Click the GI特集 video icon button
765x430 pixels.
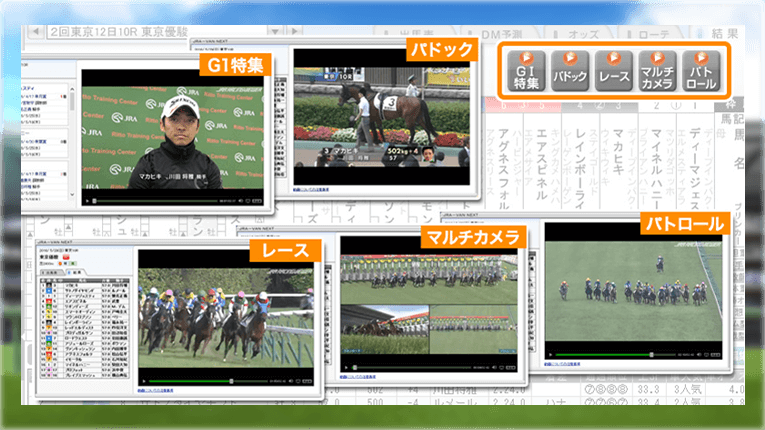(x=526, y=71)
